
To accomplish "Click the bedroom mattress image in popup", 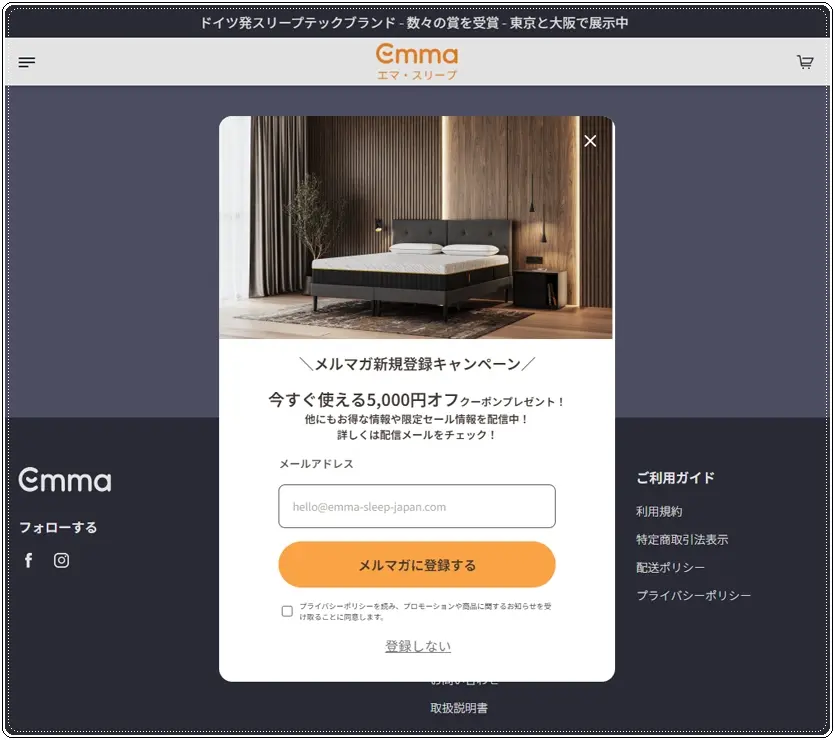I will coord(416,227).
